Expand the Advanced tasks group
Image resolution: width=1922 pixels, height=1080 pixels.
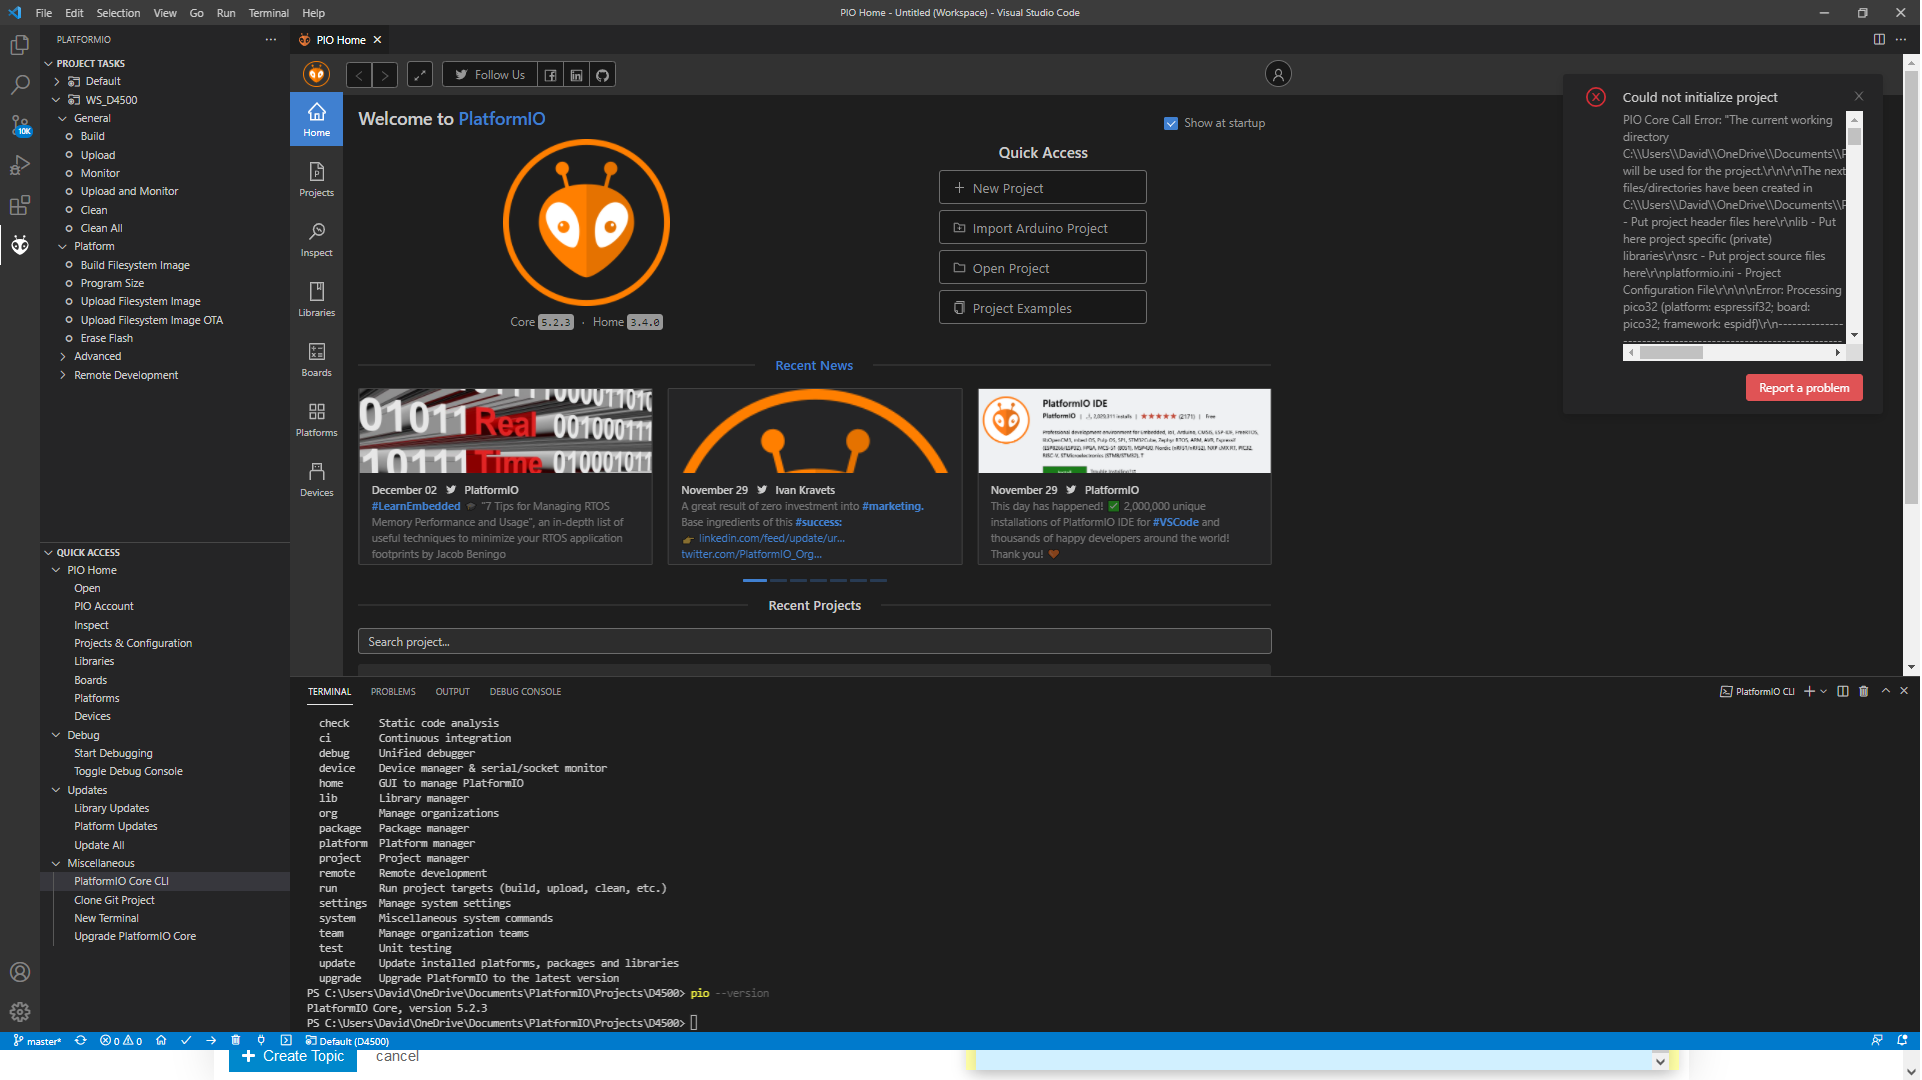(x=63, y=357)
